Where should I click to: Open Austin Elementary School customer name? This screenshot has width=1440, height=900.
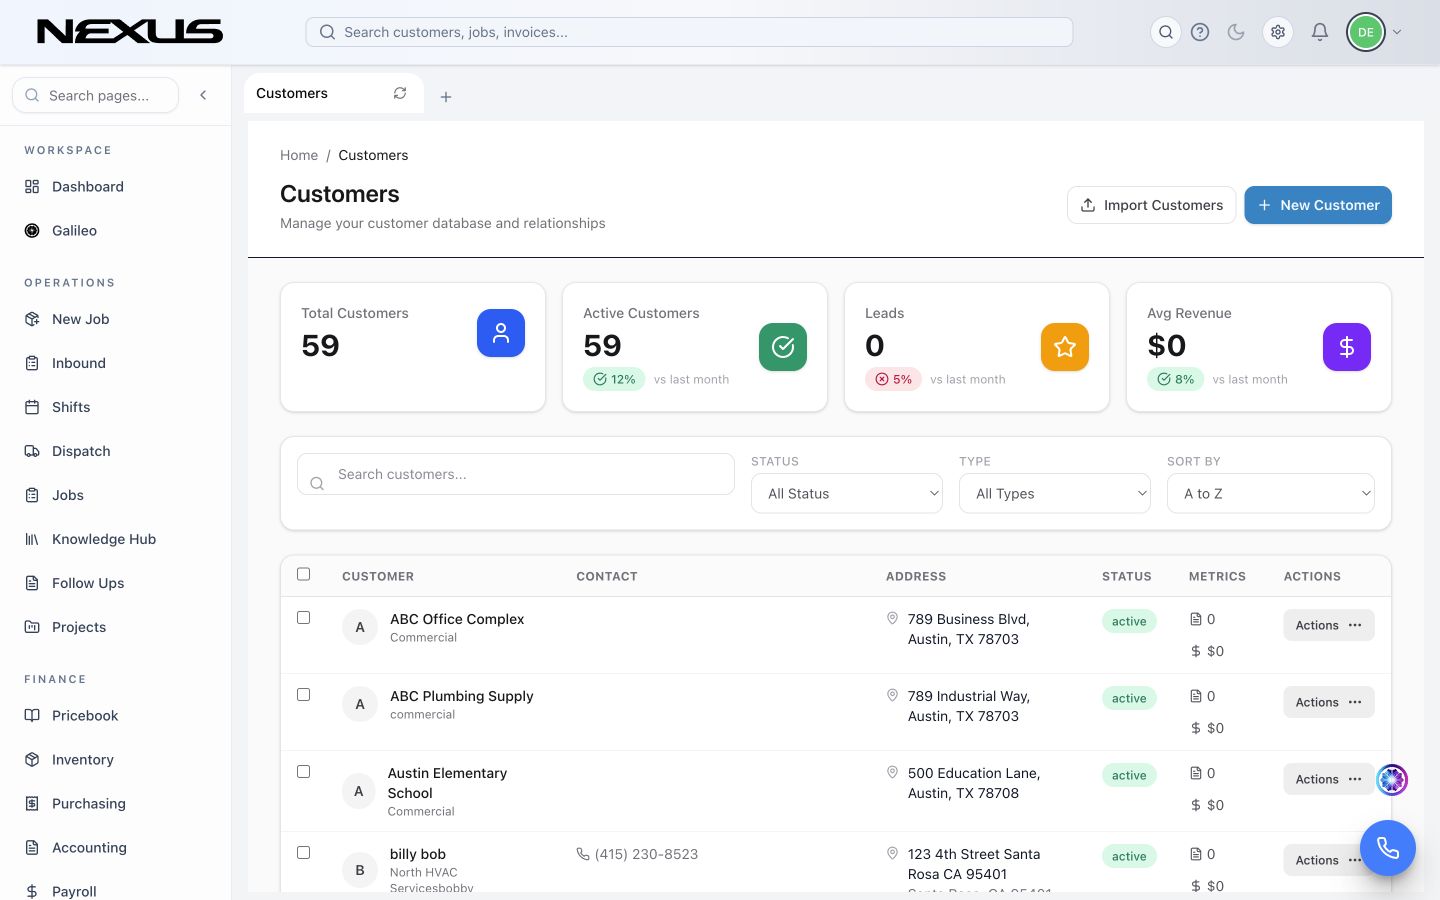point(447,783)
